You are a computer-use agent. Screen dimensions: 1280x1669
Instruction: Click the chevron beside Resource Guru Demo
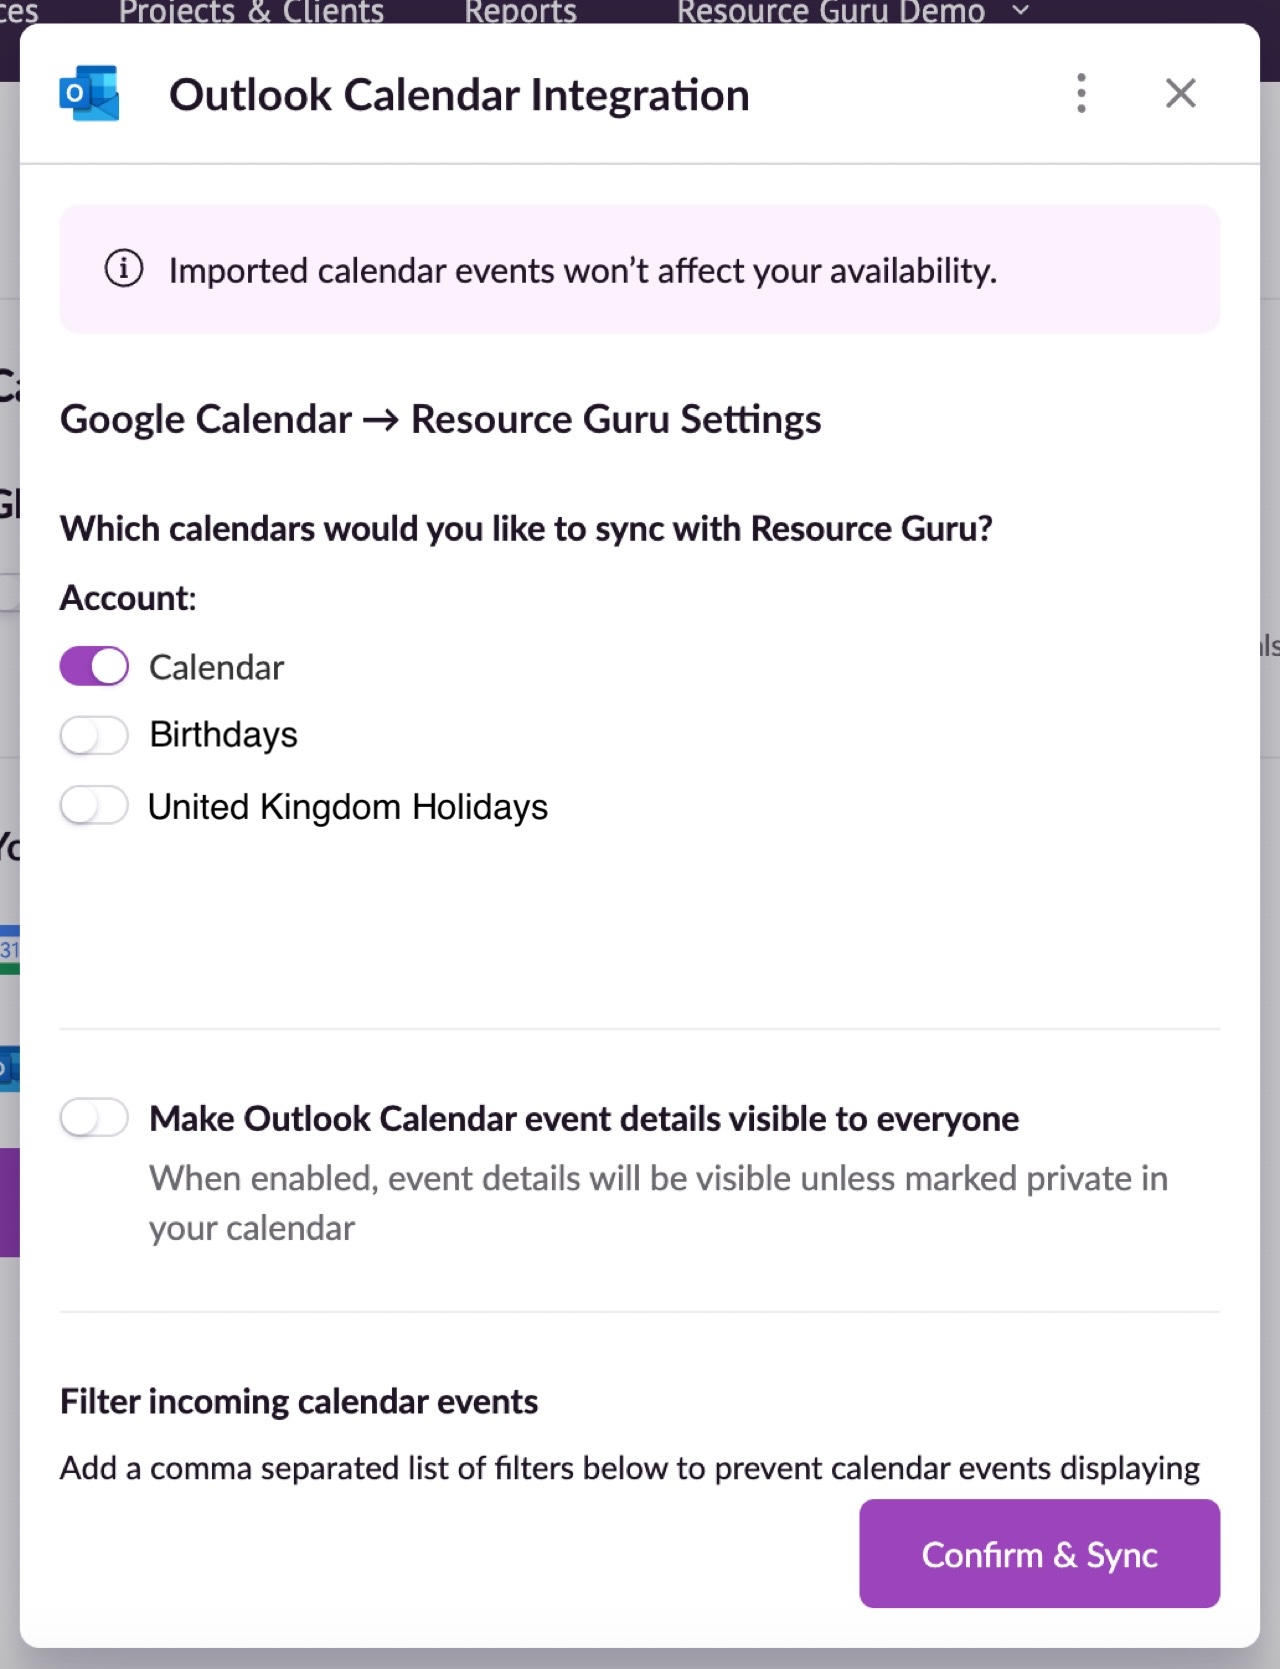click(1020, 10)
